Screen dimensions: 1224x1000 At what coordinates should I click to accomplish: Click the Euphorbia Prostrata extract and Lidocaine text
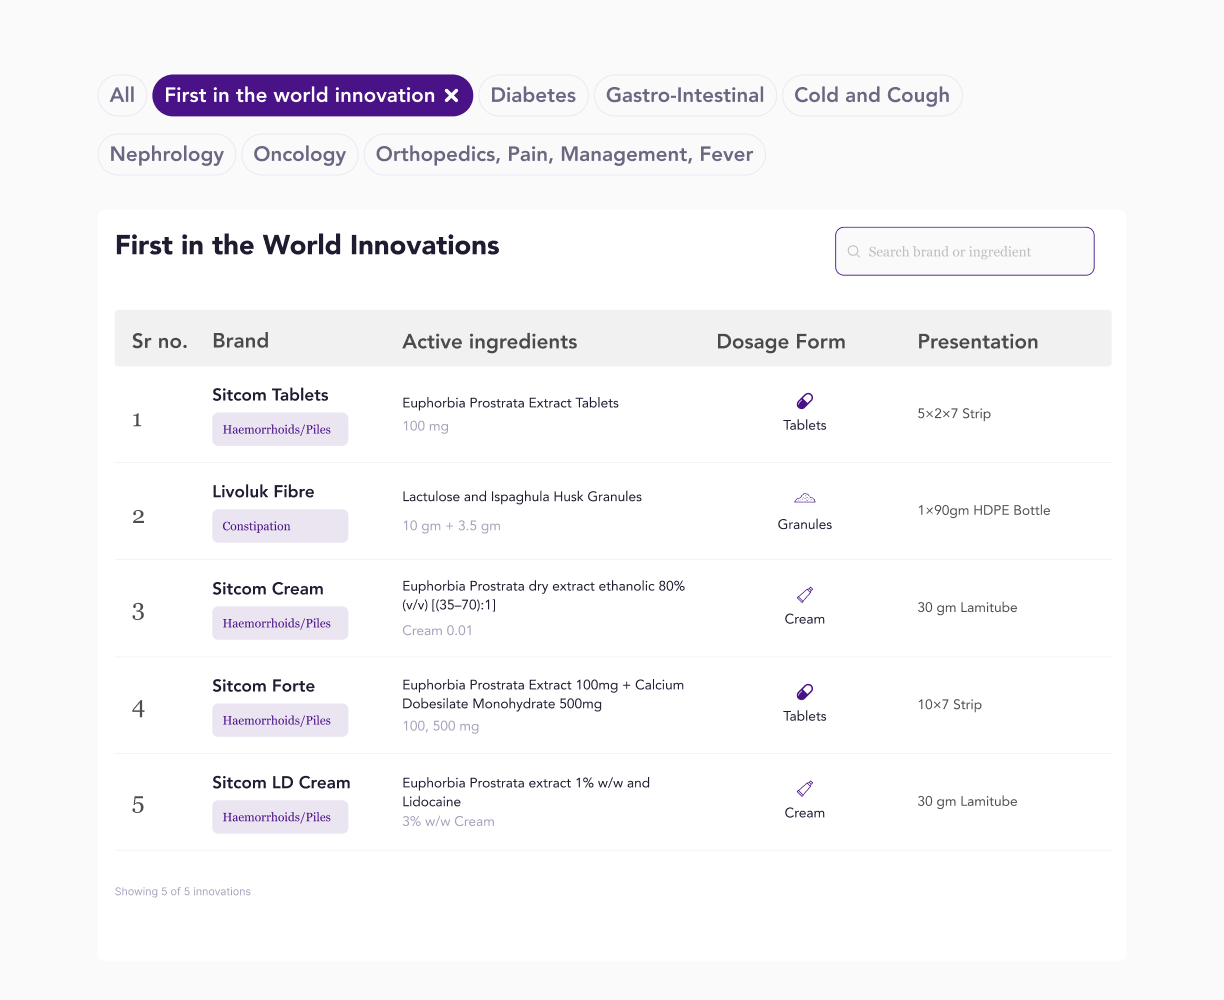526,792
